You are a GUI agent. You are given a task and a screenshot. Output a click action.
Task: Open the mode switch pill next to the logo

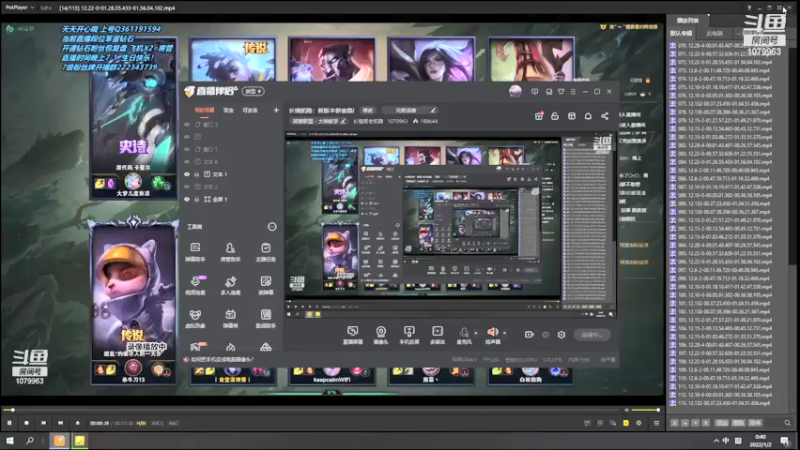(x=253, y=91)
